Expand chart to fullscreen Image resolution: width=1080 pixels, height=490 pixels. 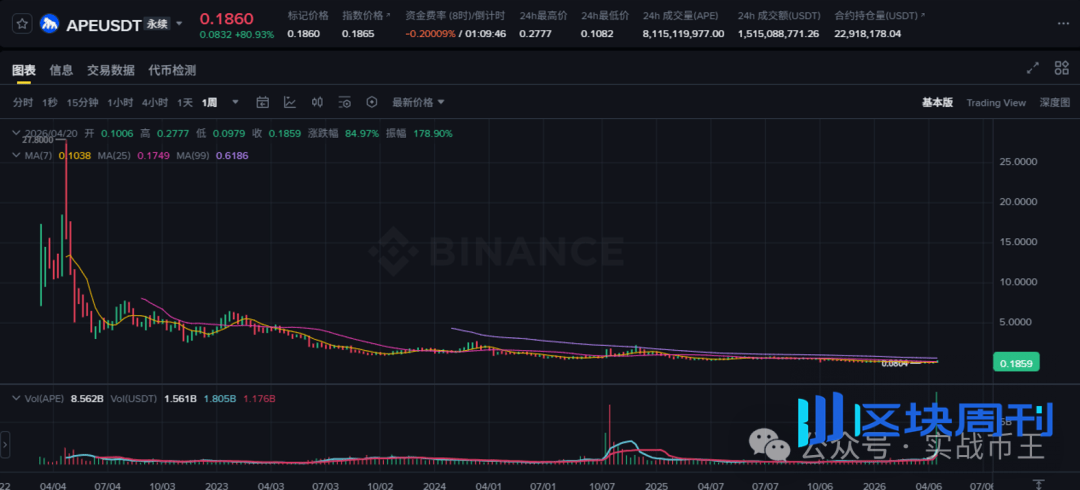1032,68
